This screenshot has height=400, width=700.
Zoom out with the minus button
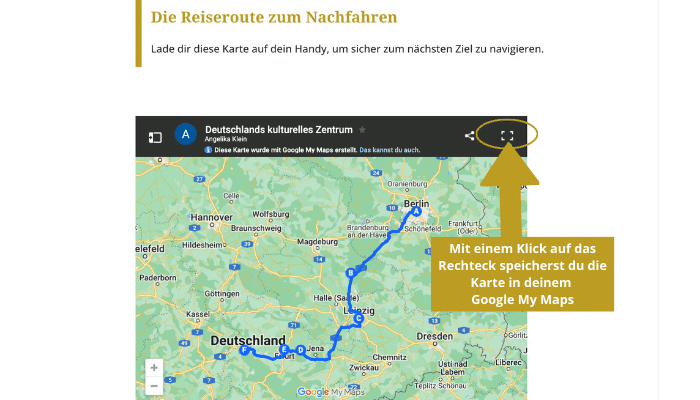(154, 386)
